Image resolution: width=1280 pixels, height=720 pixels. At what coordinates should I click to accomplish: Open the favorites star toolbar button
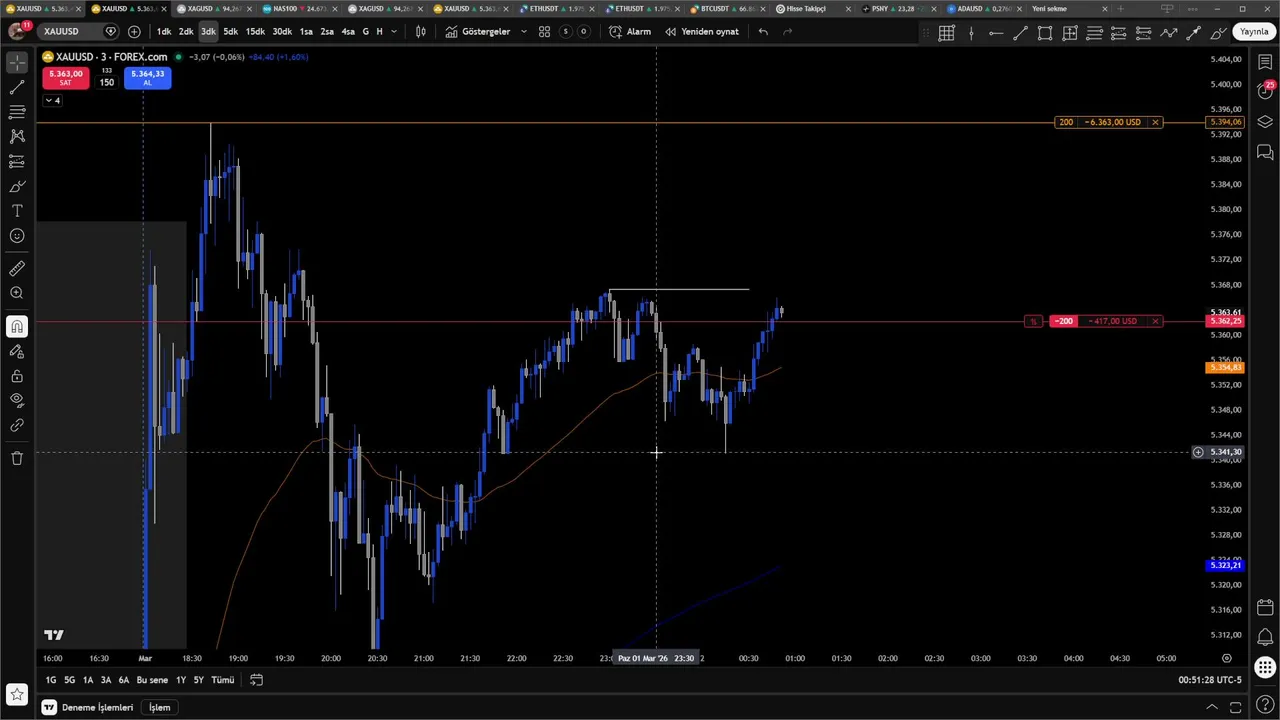click(17, 694)
